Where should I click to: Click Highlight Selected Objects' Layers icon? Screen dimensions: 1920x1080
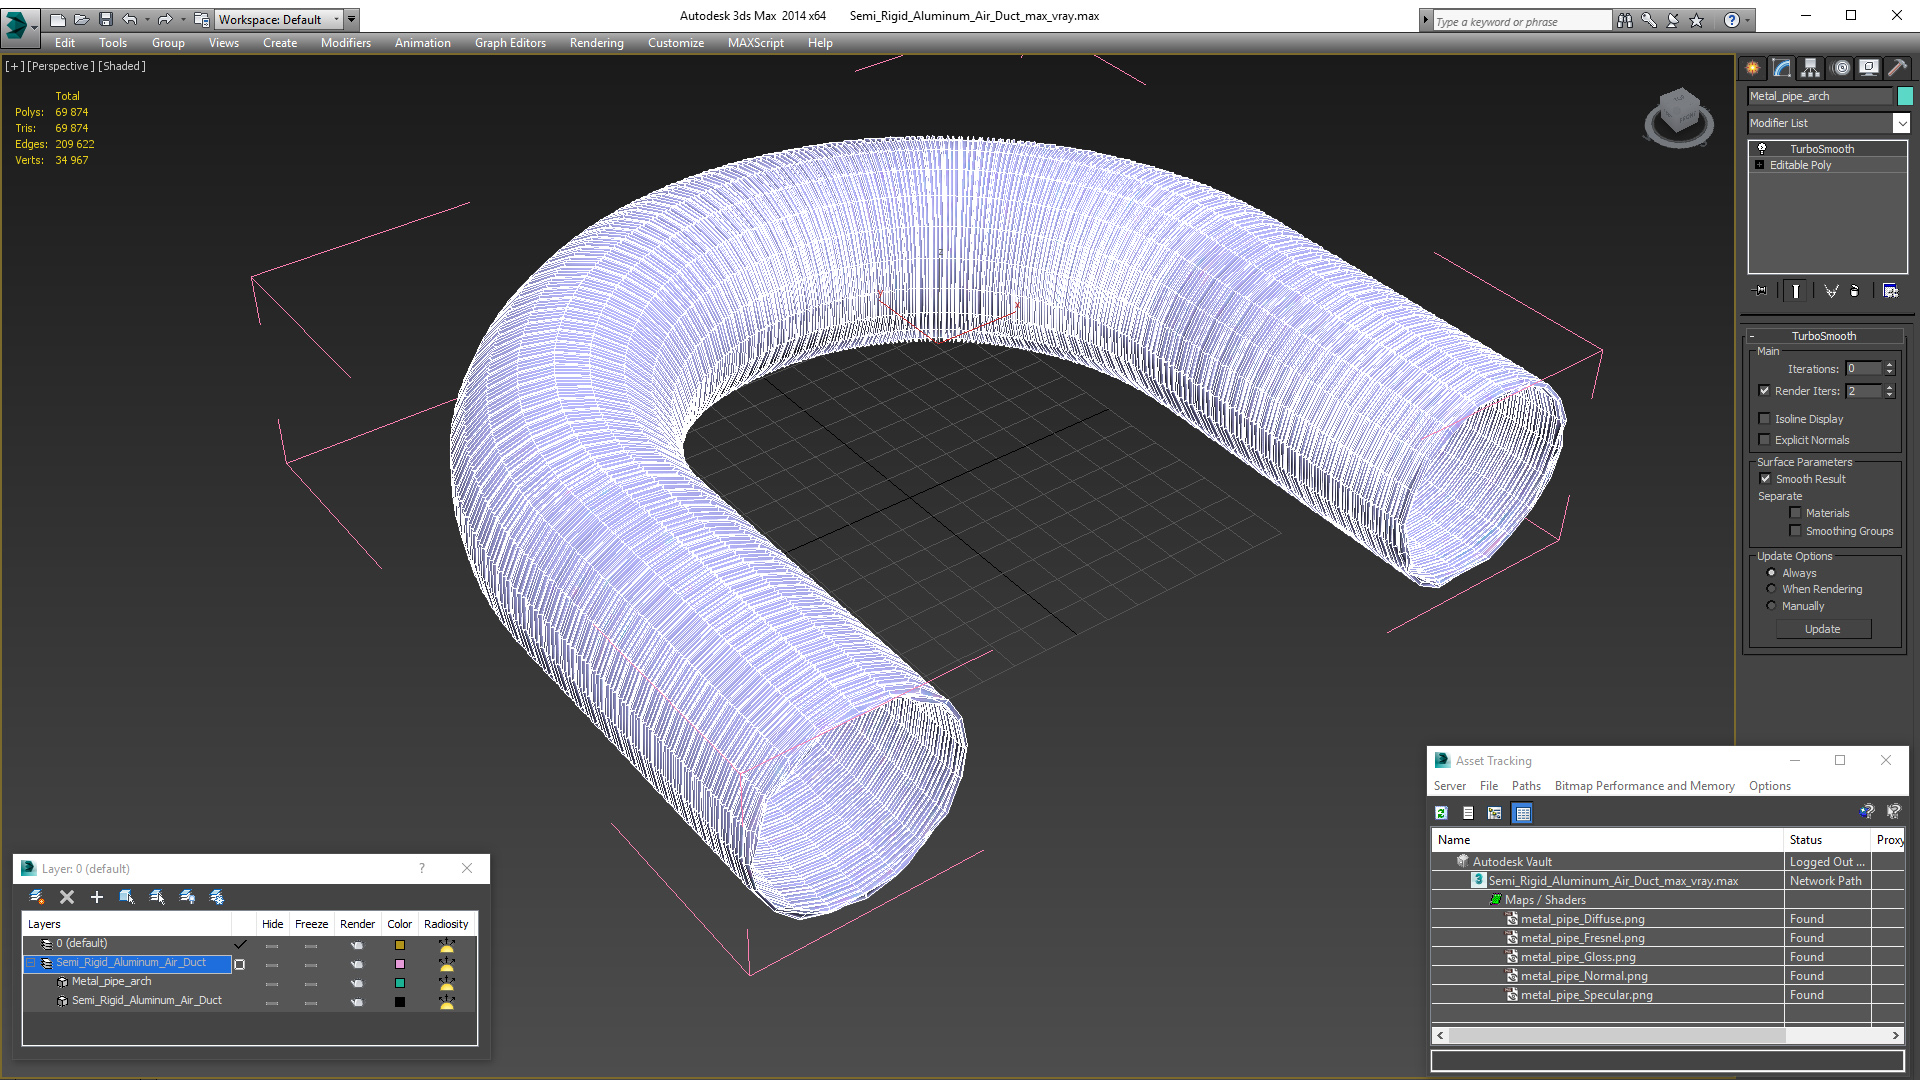(157, 897)
